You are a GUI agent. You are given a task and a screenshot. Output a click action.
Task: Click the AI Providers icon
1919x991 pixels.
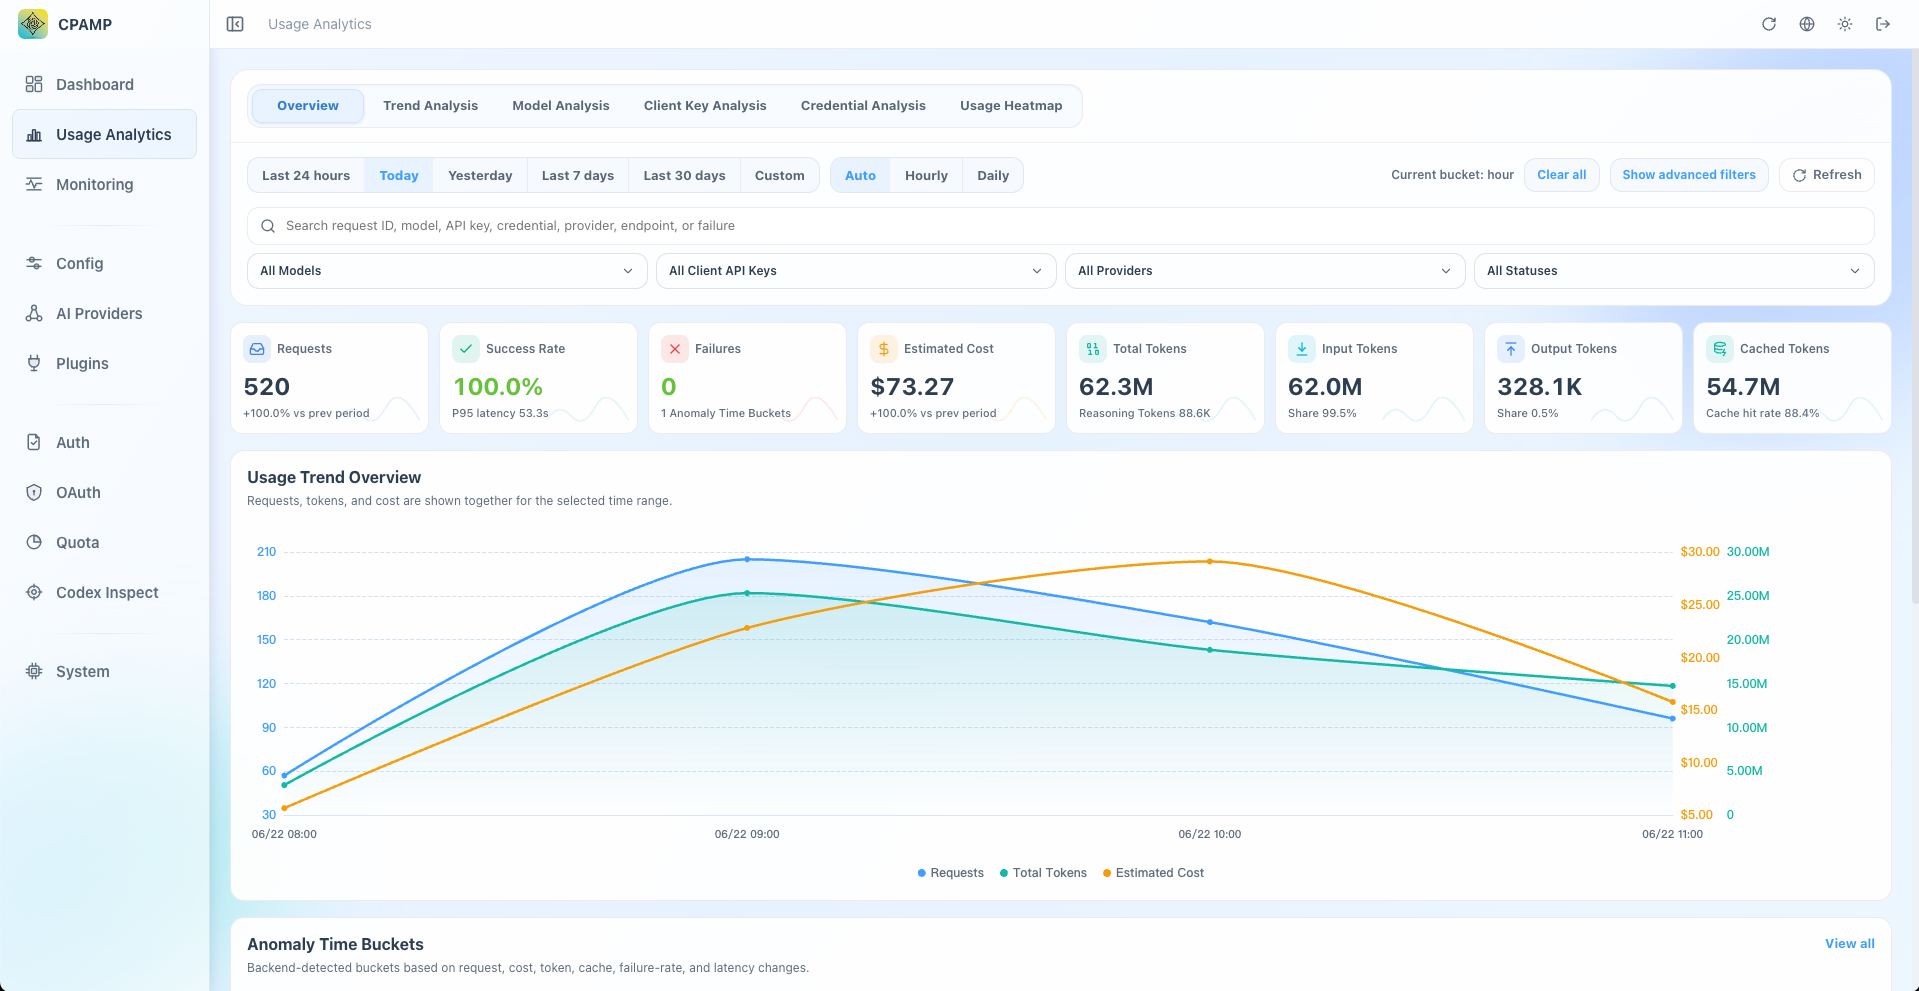point(34,313)
